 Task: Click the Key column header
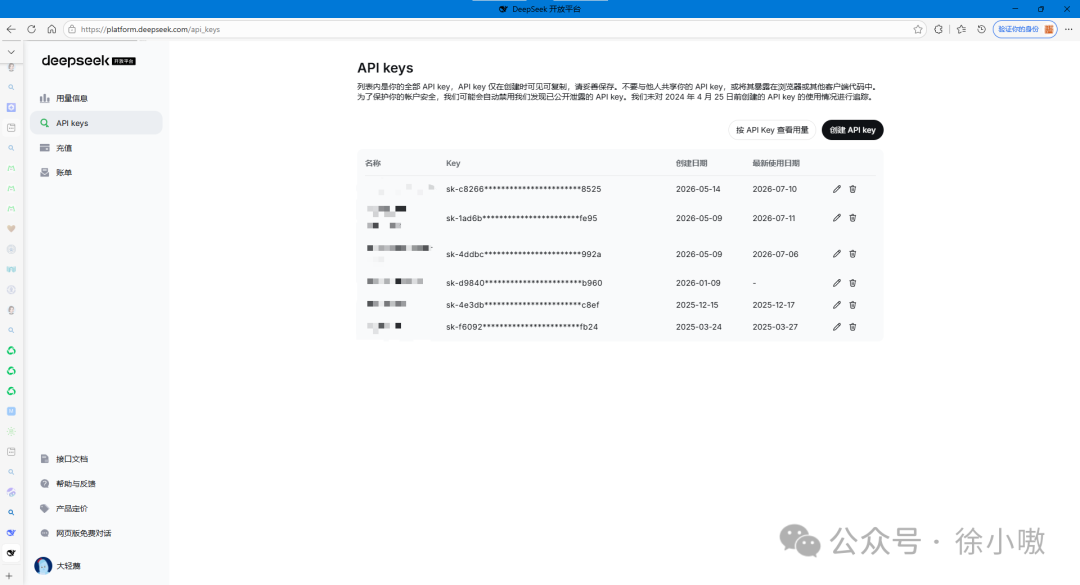(x=453, y=163)
